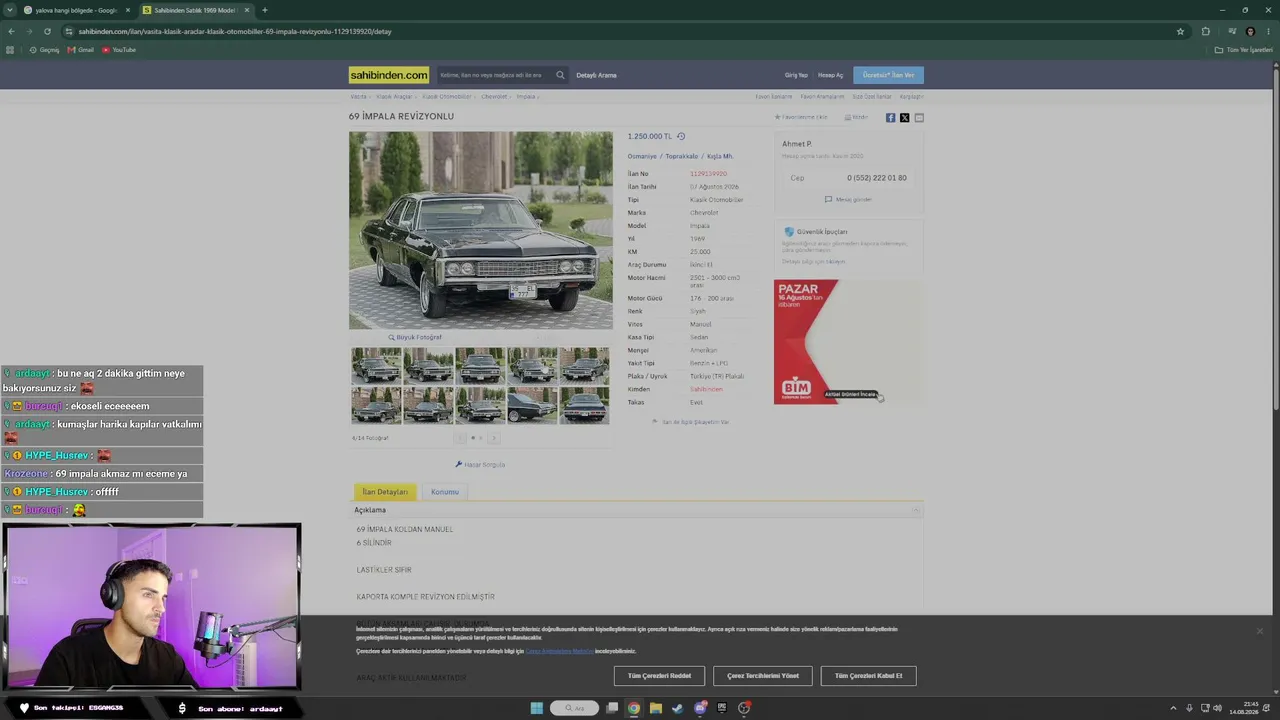Click the sahibinden.com logo
The height and width of the screenshot is (720, 1280).
pyautogui.click(x=389, y=75)
